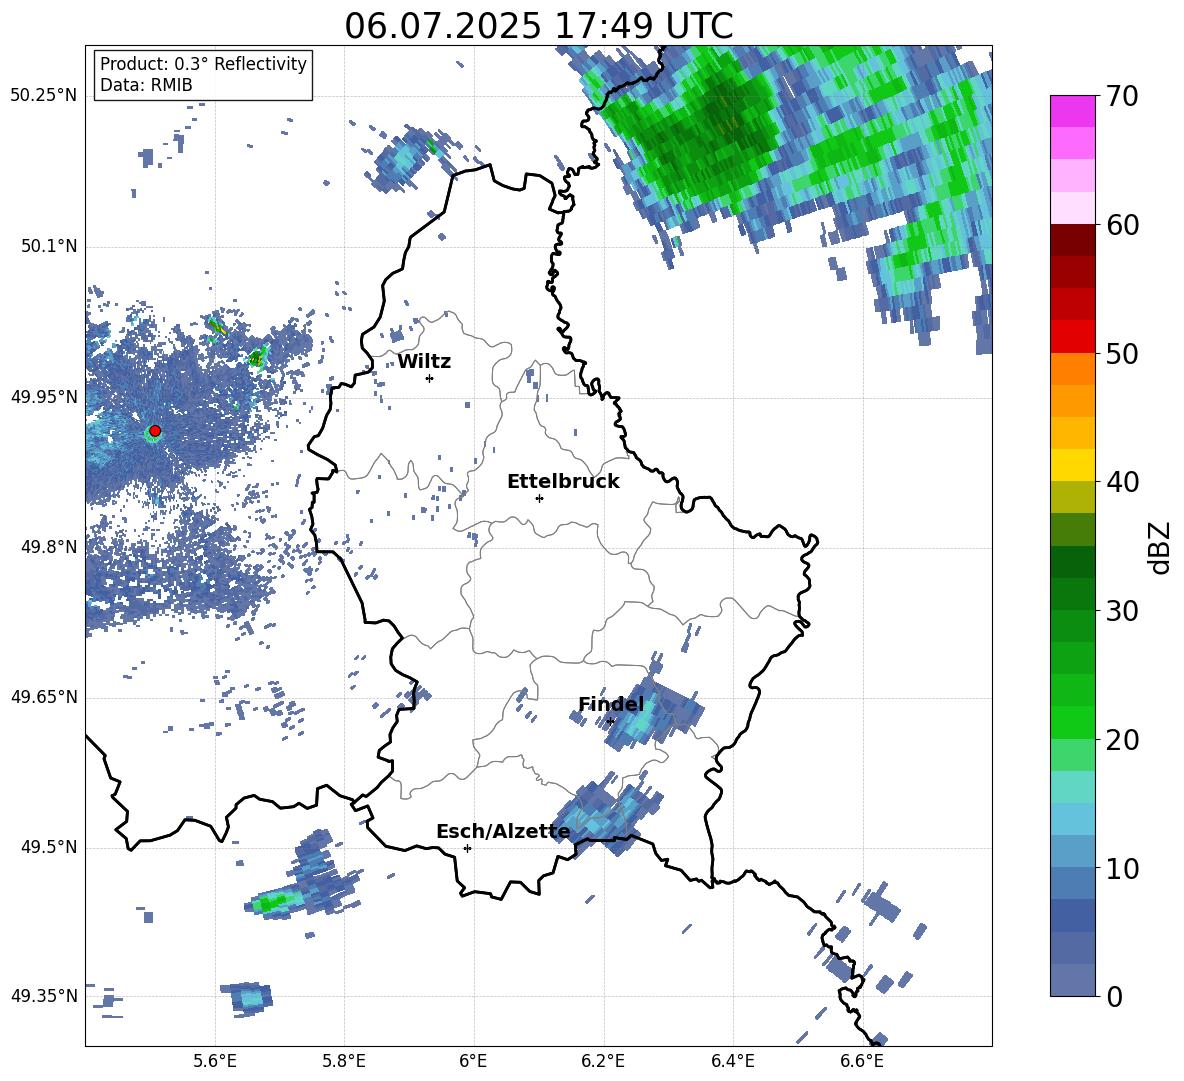Click the 6.4°E longitude label

coord(732,1061)
